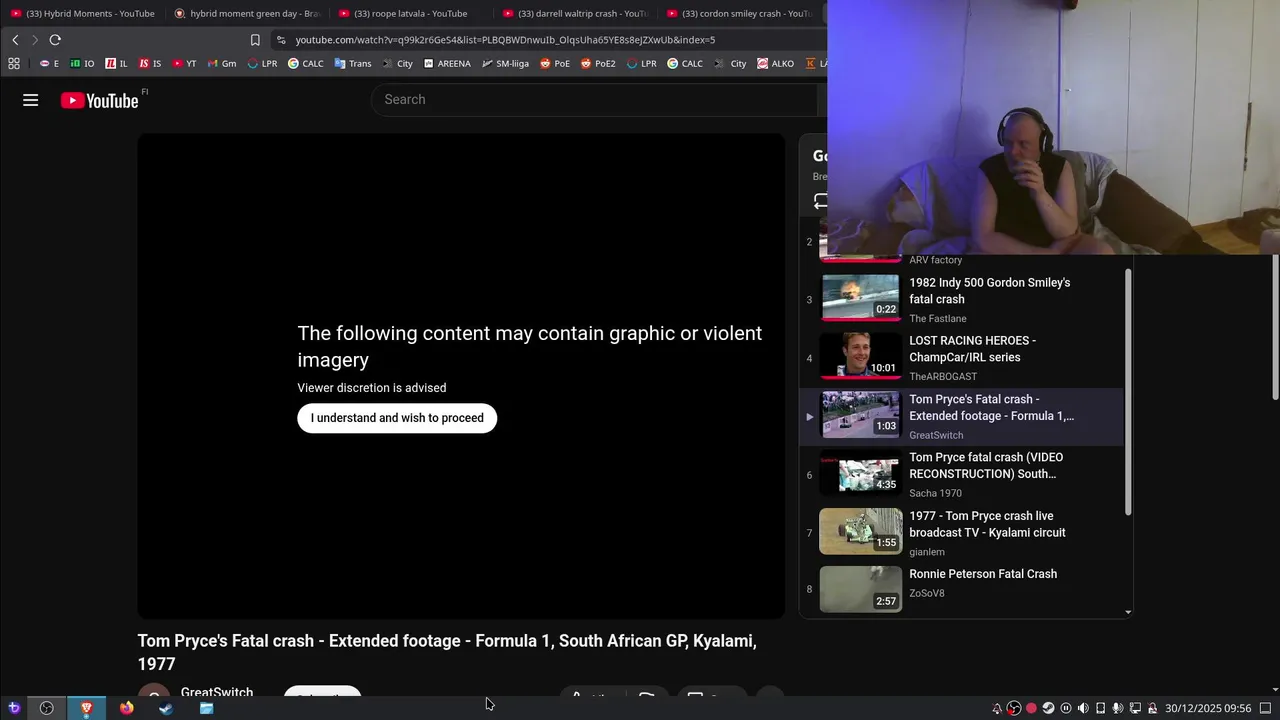
Task: Switch to hybrid moment green day tab
Action: 246,13
